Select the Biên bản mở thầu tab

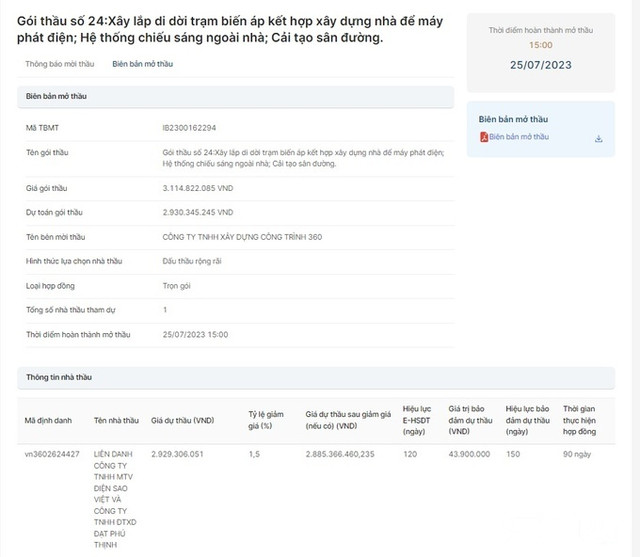[x=142, y=63]
